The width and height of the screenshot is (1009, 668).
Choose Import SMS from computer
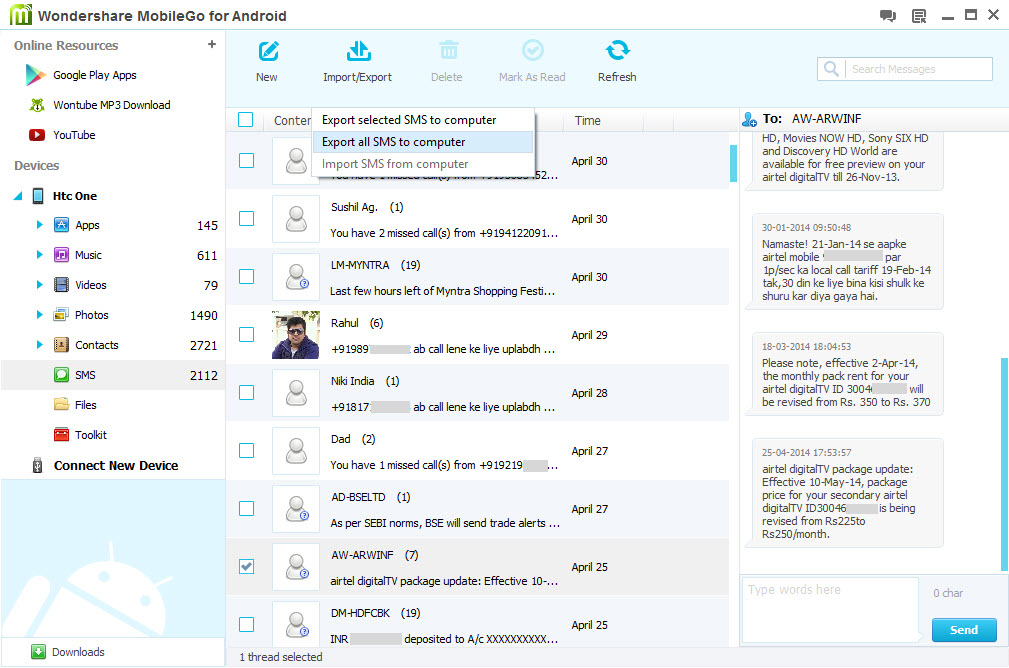423,164
